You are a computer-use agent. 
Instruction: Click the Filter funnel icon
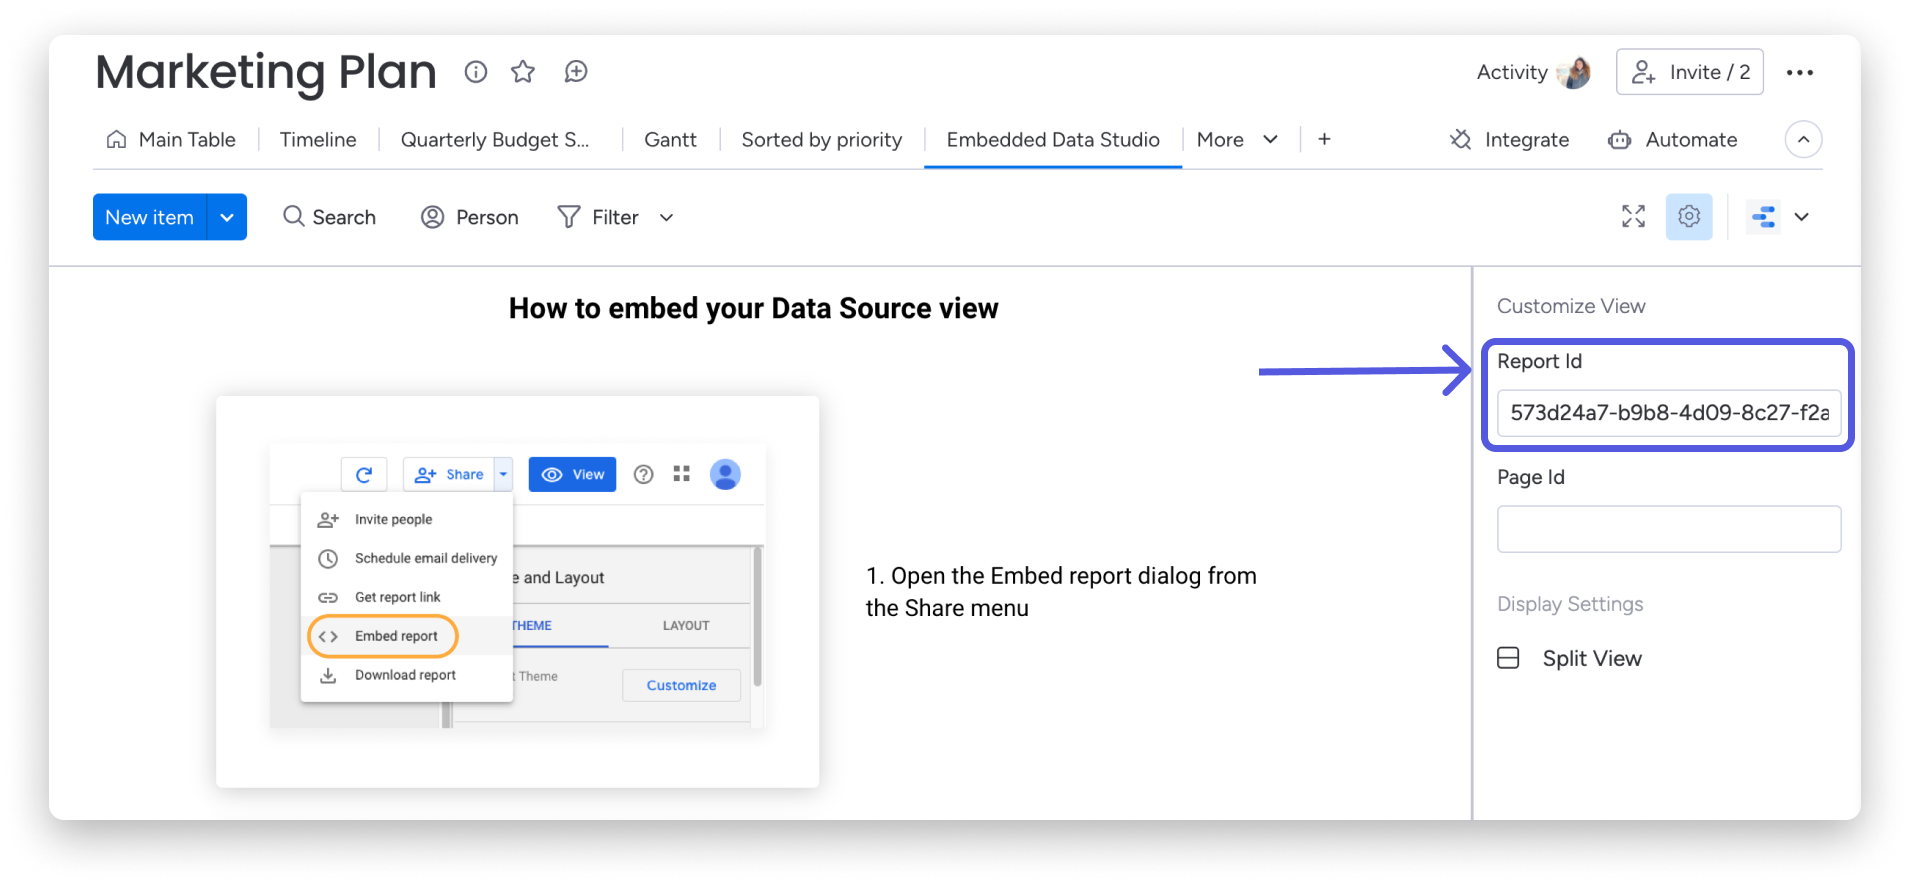[x=569, y=217]
